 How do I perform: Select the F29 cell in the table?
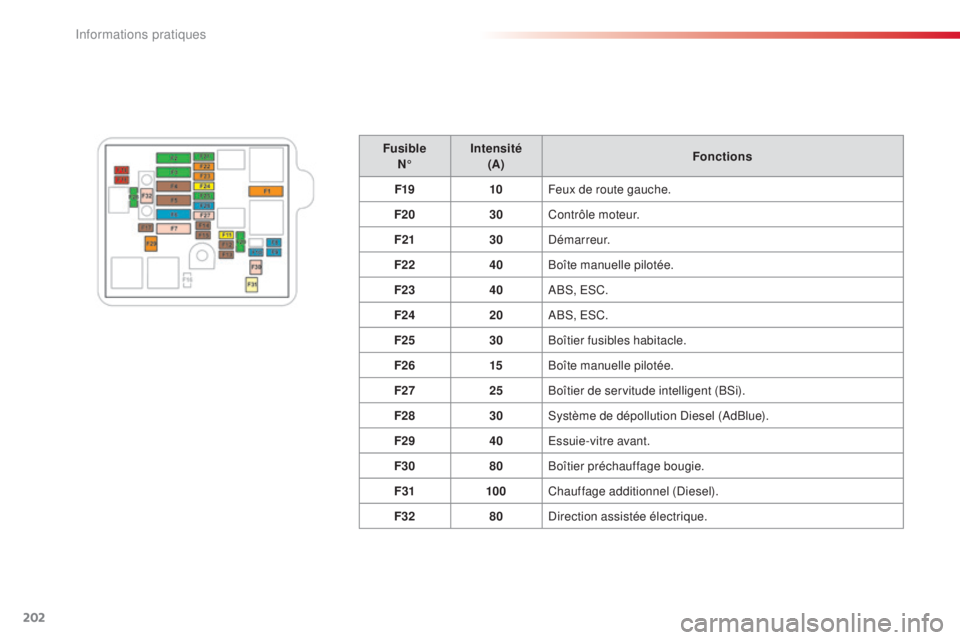click(x=405, y=440)
